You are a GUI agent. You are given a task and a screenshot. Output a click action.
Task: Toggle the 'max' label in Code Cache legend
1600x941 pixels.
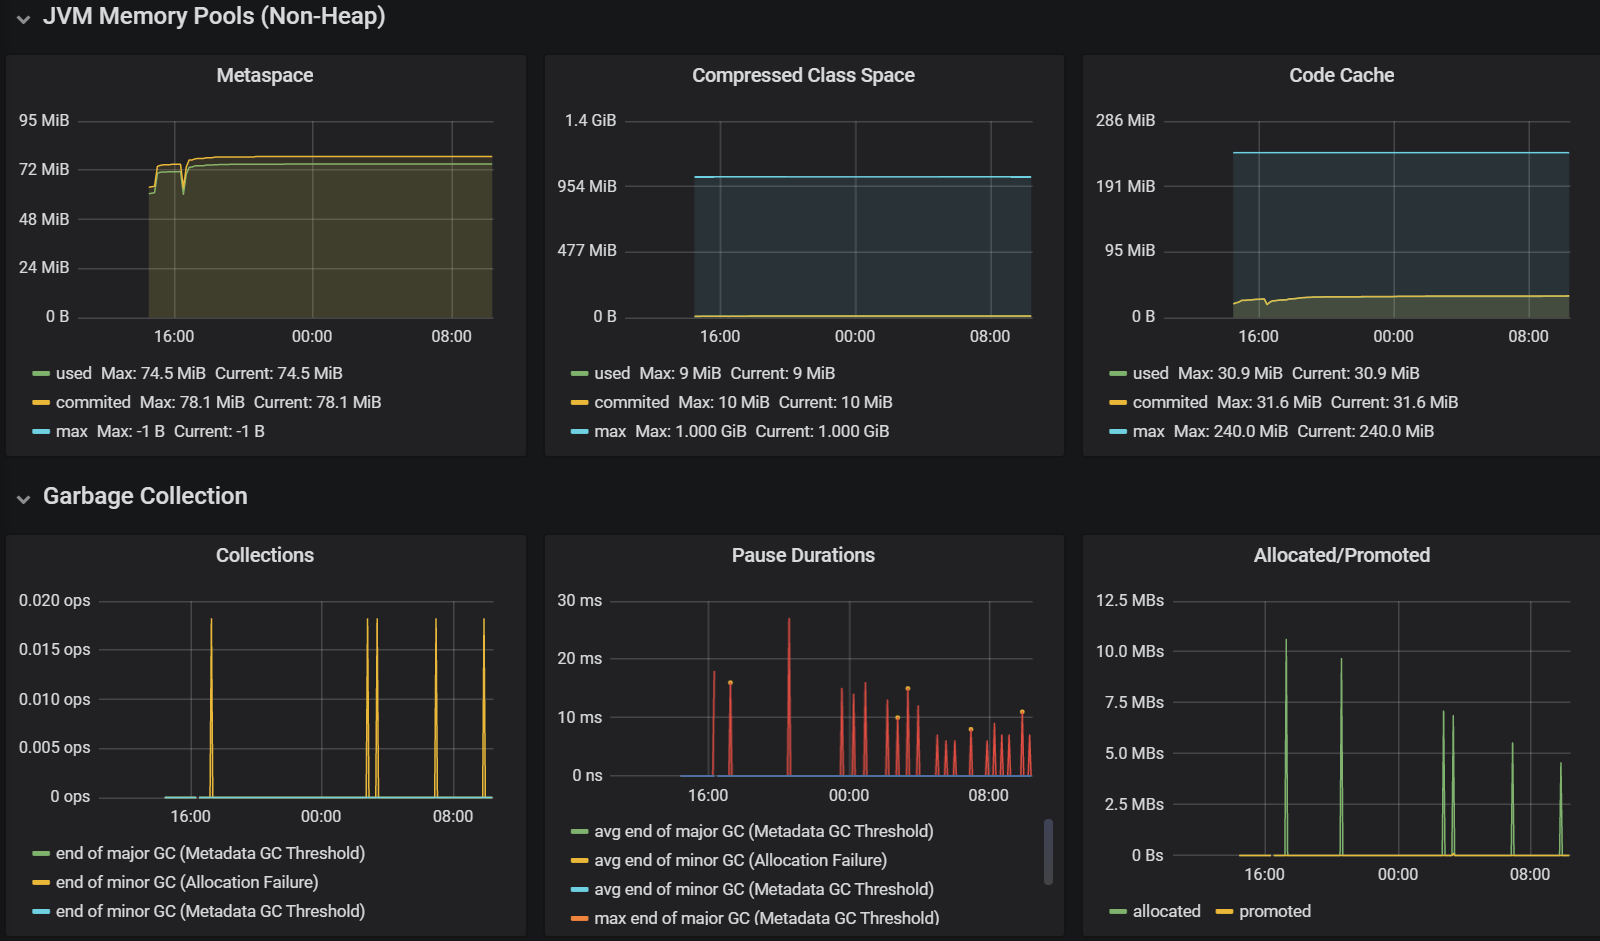tap(1148, 431)
